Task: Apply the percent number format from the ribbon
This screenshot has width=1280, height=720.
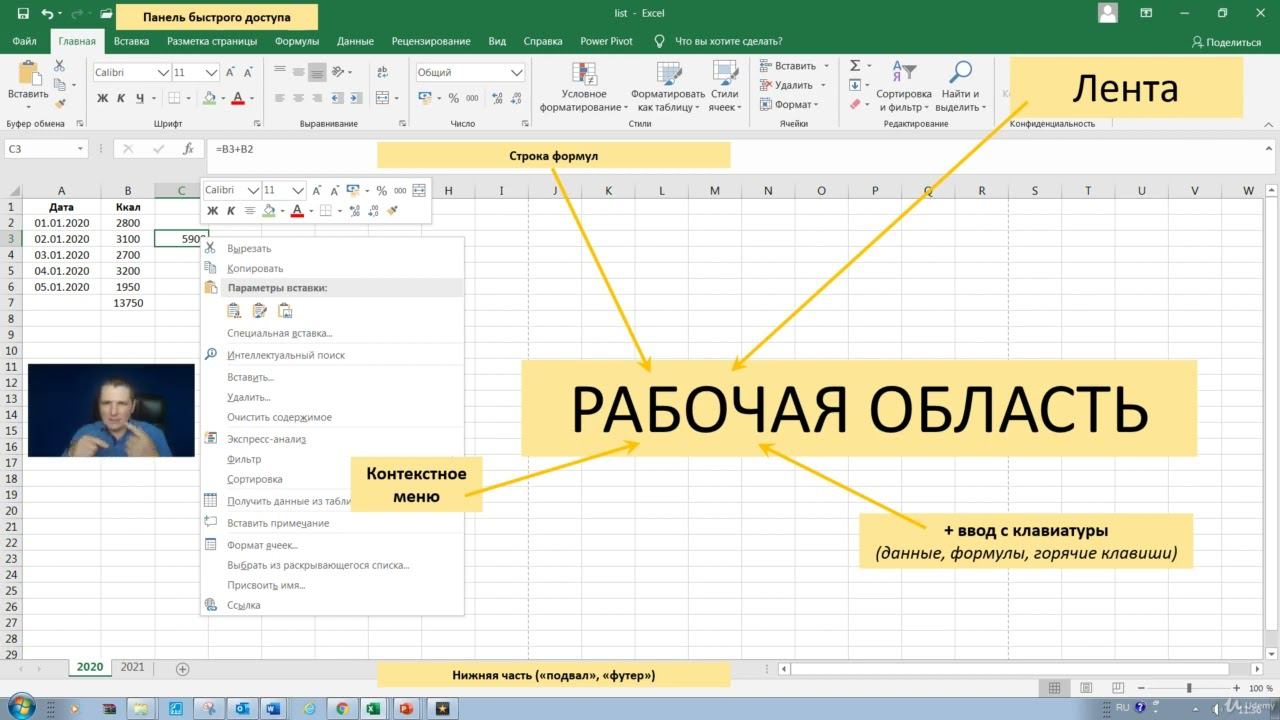Action: [453, 98]
